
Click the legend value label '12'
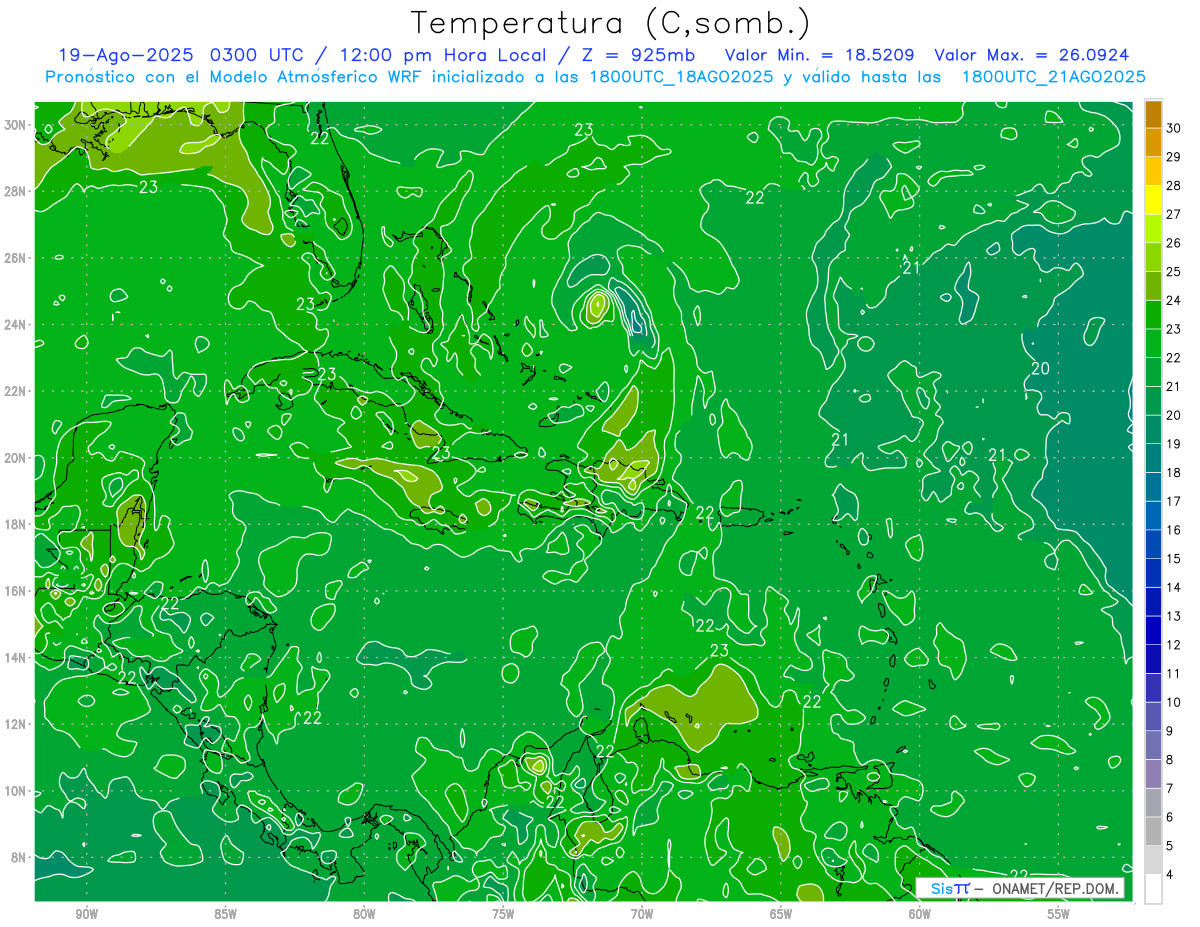tap(1174, 645)
